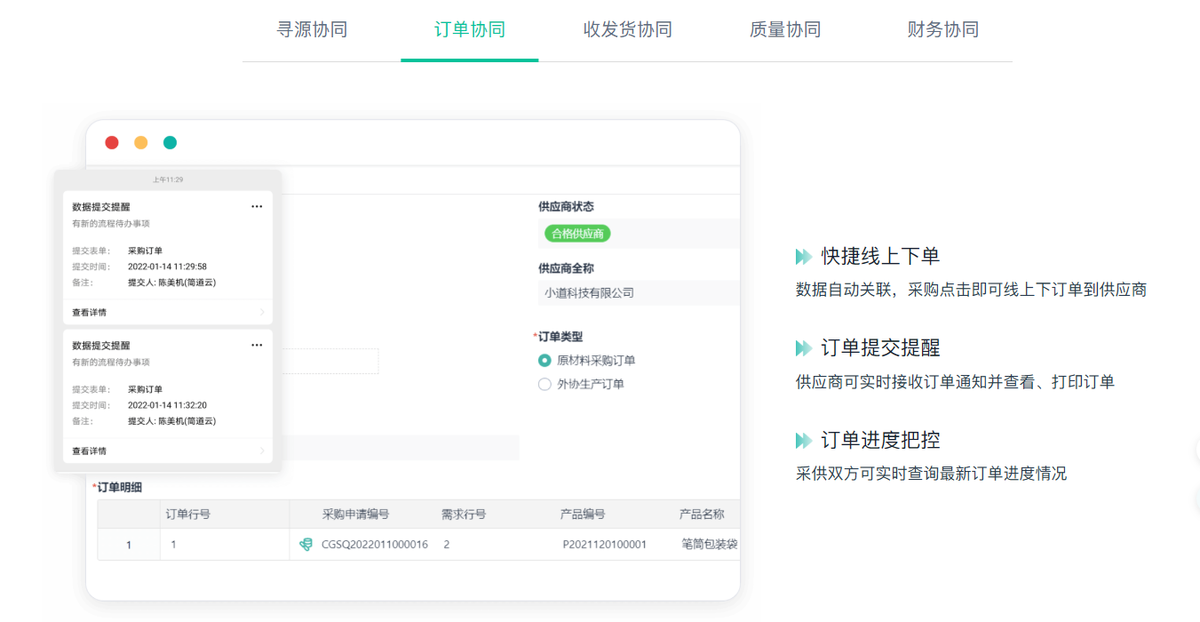Screen dimensions: 1200x622
Task: Switch to the 寻源协同 tab
Action: 312,30
